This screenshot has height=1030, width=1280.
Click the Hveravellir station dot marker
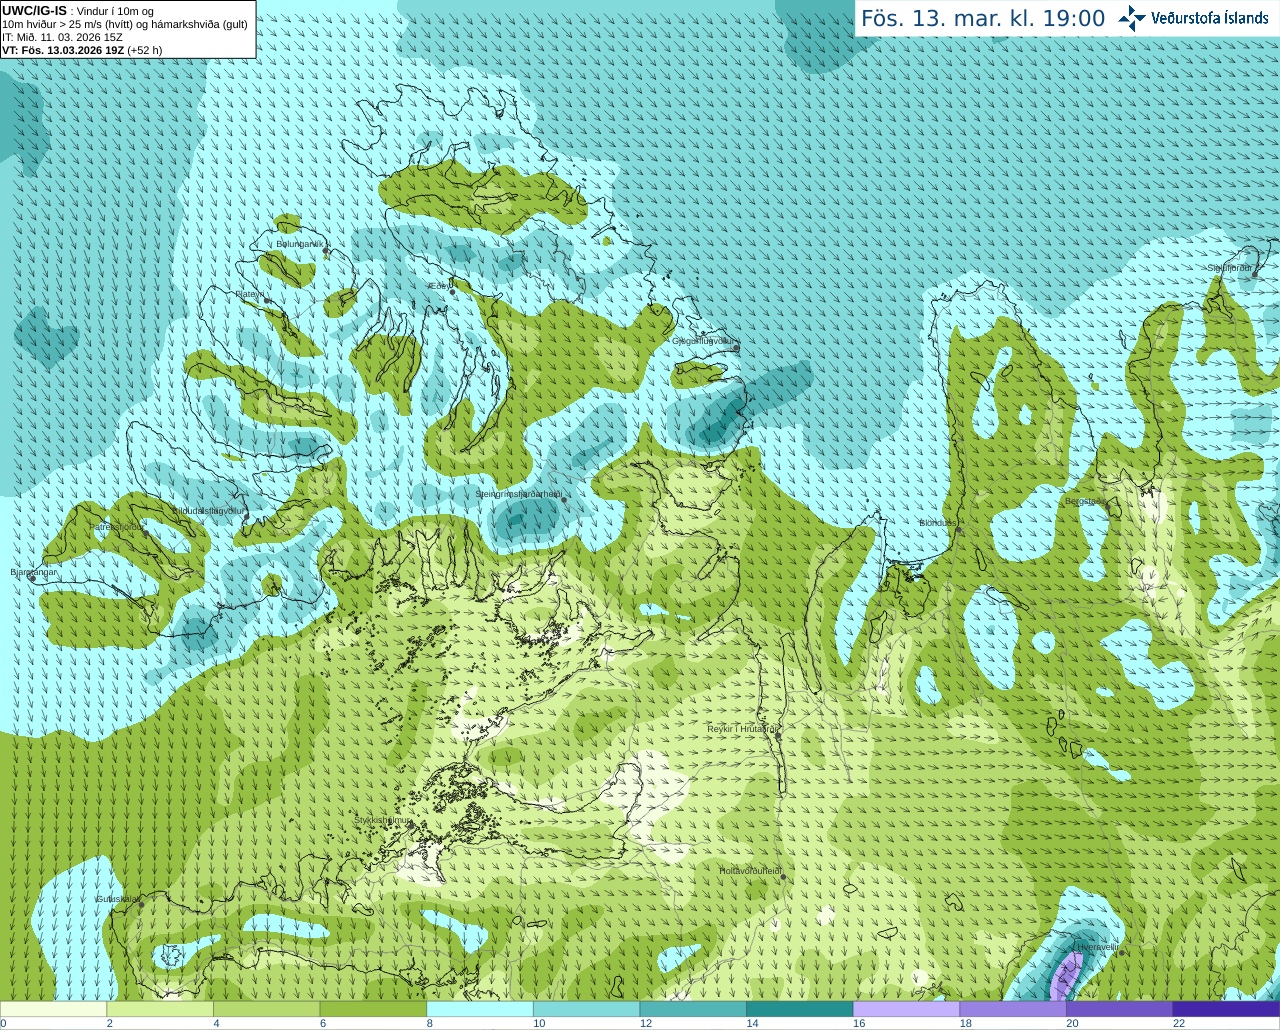[1122, 953]
